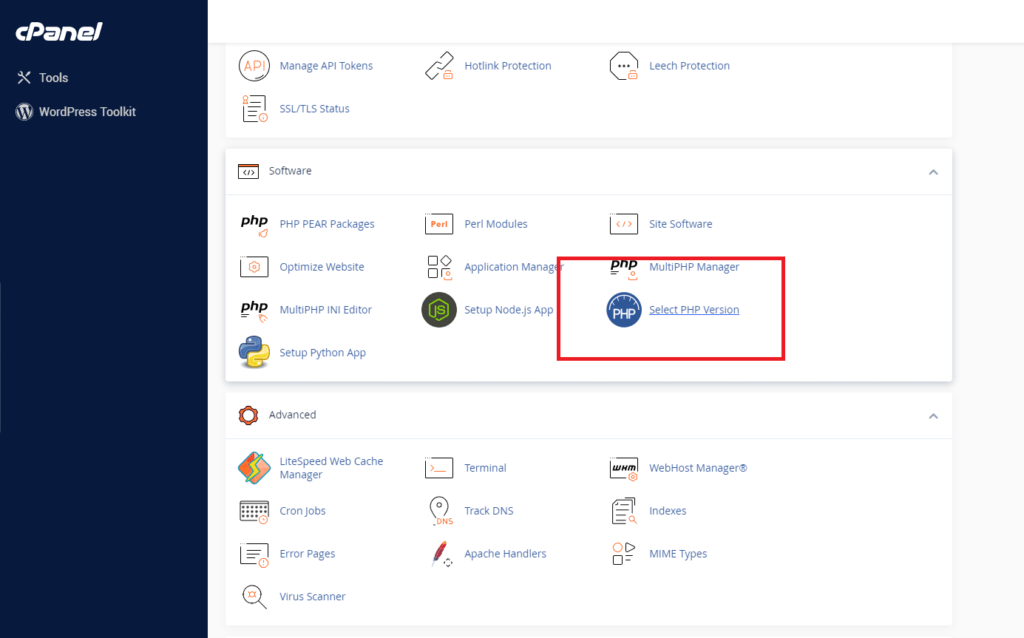Image resolution: width=1024 pixels, height=638 pixels.
Task: Open the MIME Types link
Action: click(x=677, y=554)
